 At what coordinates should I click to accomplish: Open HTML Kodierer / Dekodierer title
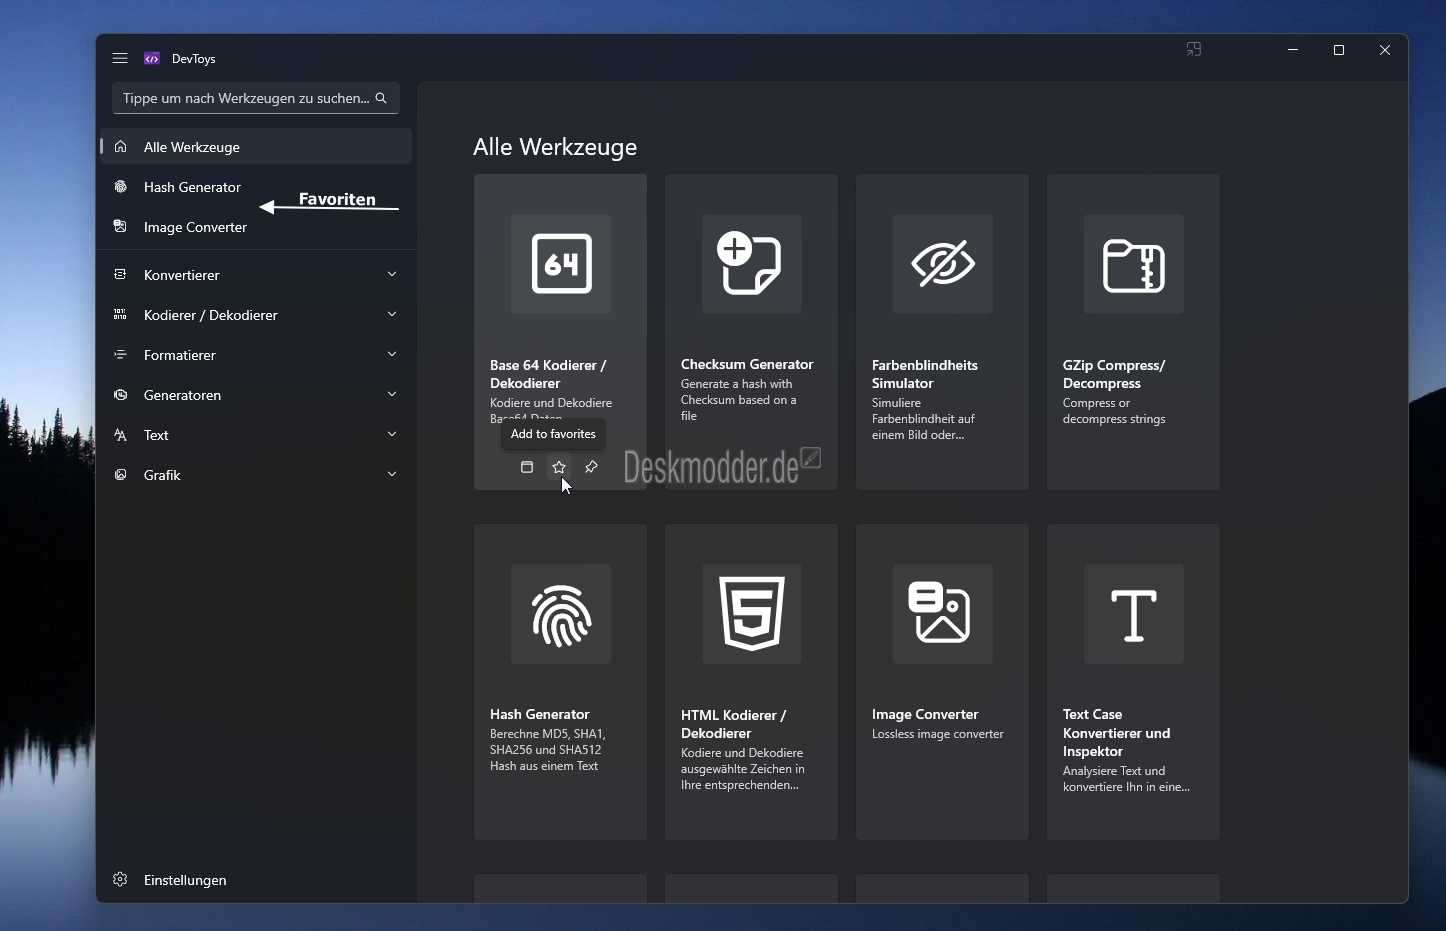(734, 724)
